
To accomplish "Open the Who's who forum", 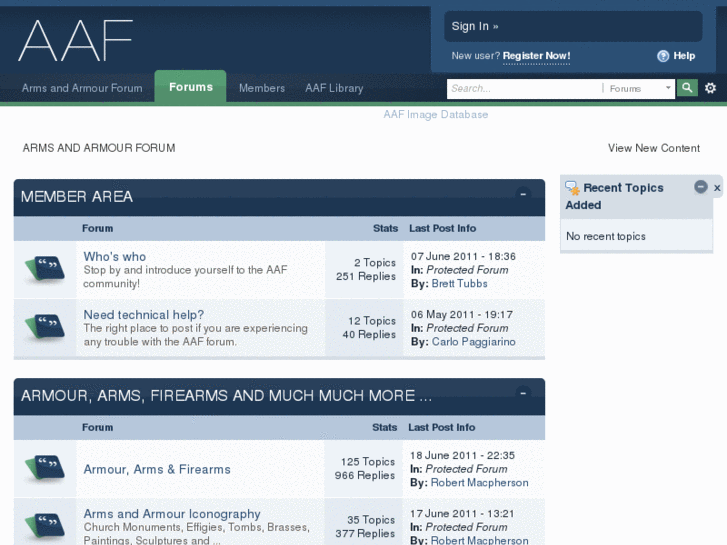I will pyautogui.click(x=115, y=256).
